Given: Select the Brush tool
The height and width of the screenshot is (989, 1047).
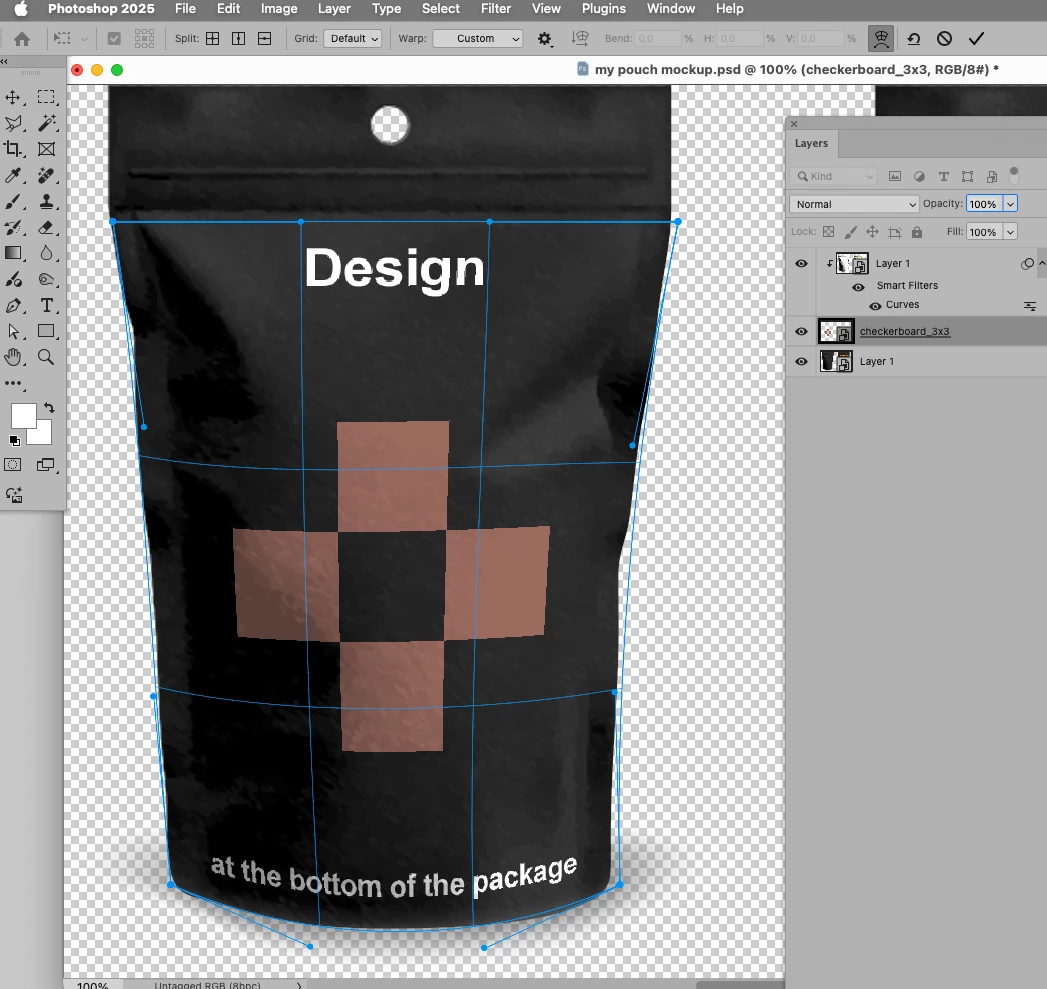Looking at the screenshot, I should [13, 202].
